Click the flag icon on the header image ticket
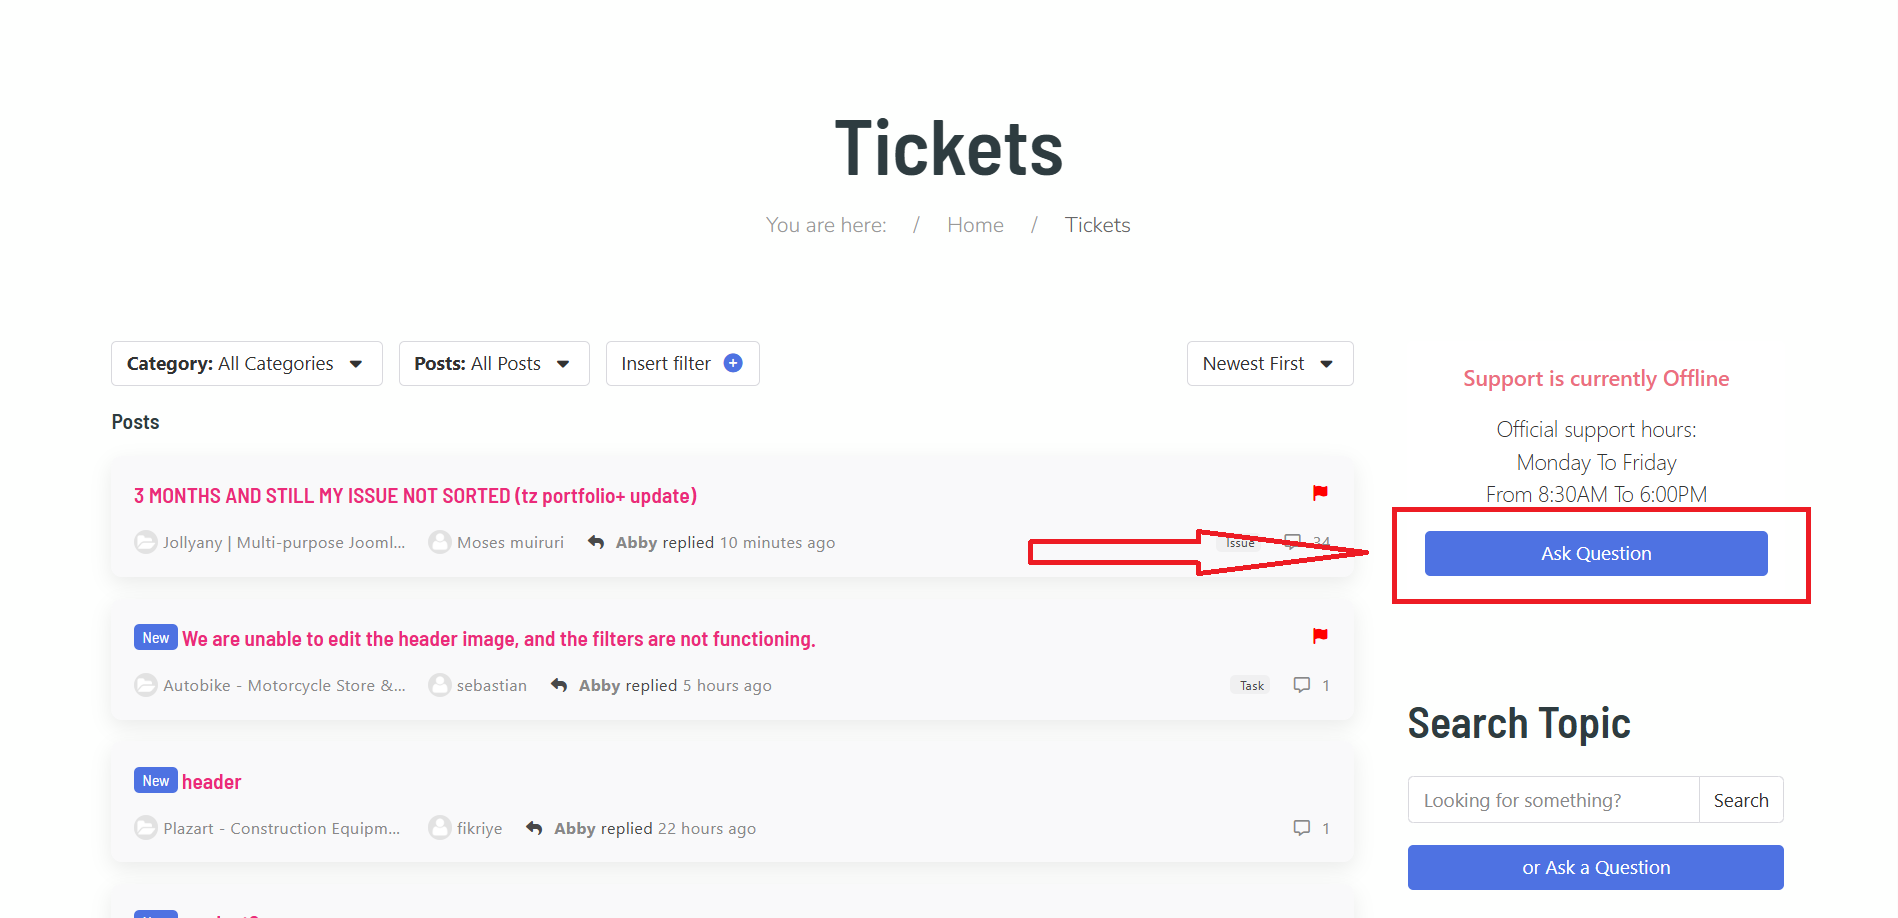The image size is (1898, 918). pyautogui.click(x=1321, y=635)
